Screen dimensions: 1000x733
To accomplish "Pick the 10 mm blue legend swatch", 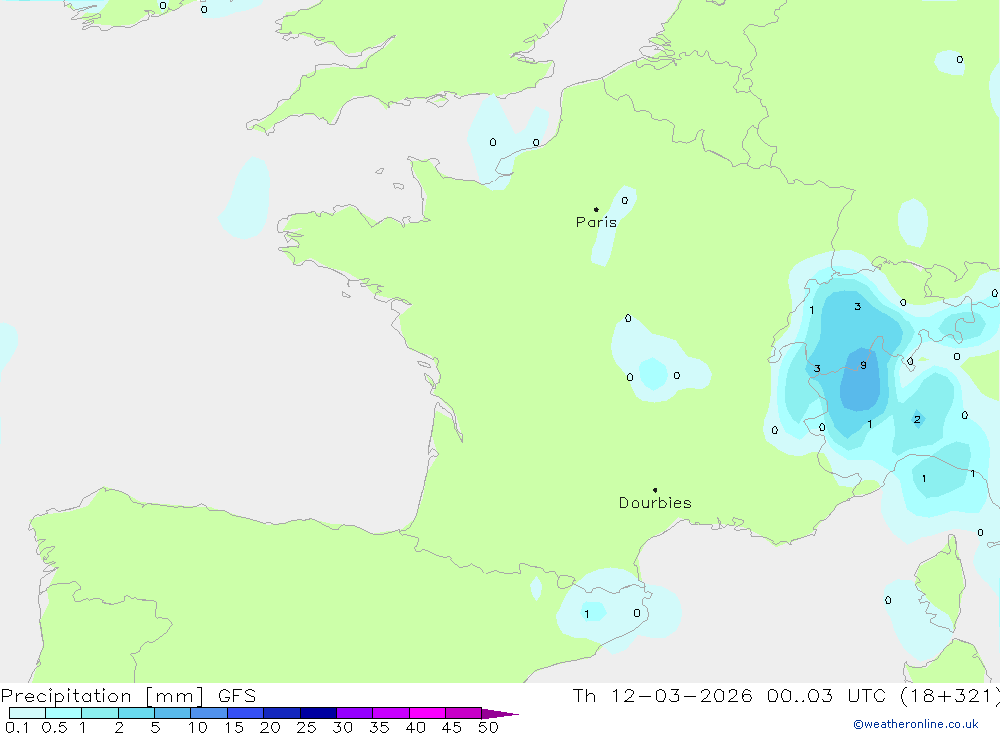I will click(x=209, y=713).
